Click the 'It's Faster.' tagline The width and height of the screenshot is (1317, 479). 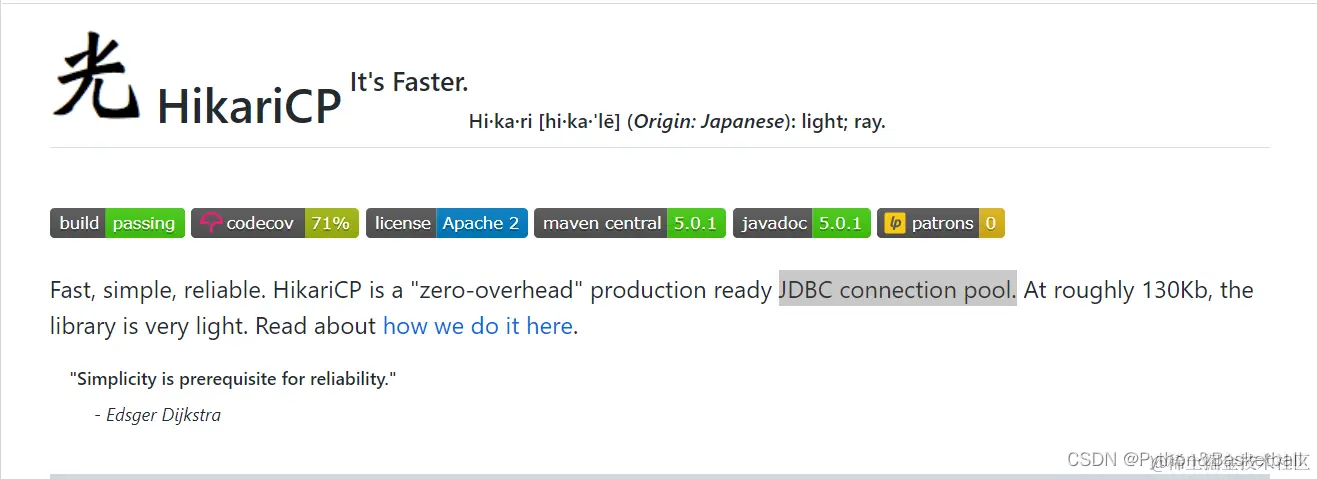409,82
